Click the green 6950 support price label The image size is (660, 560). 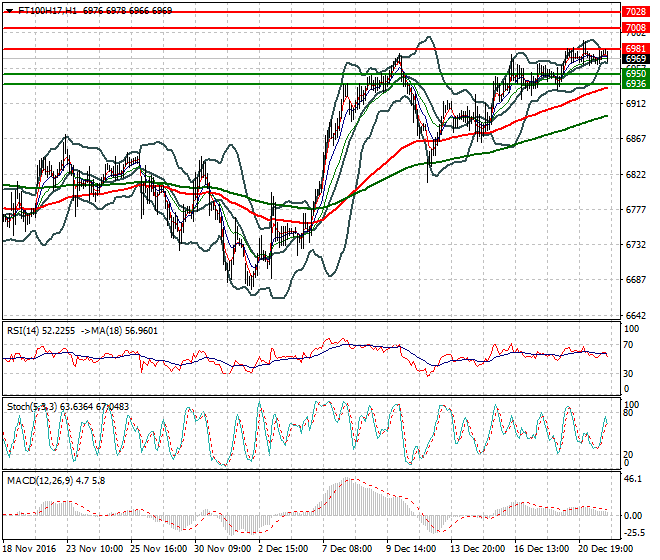click(x=636, y=74)
